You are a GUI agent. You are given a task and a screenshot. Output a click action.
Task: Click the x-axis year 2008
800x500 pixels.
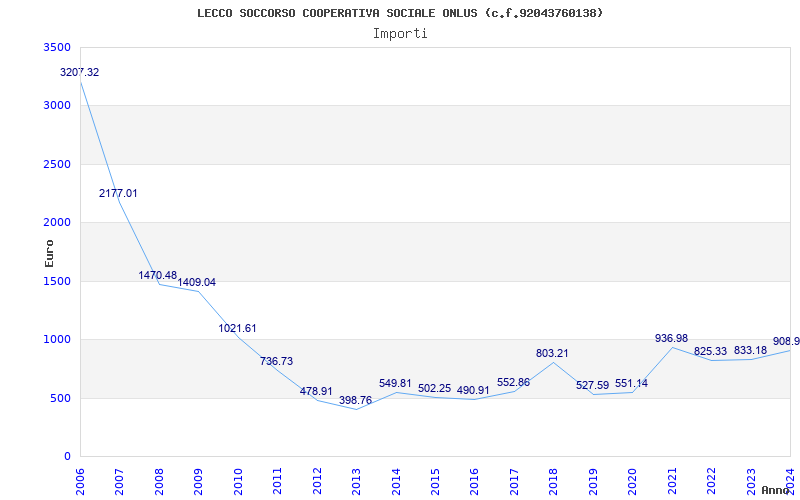[159, 481]
